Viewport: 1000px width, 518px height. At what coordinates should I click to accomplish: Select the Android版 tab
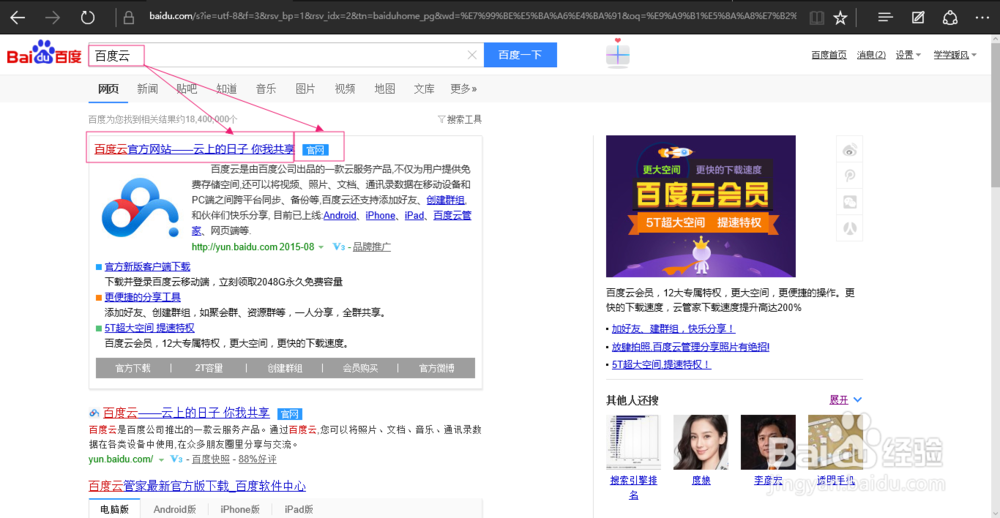(175, 509)
